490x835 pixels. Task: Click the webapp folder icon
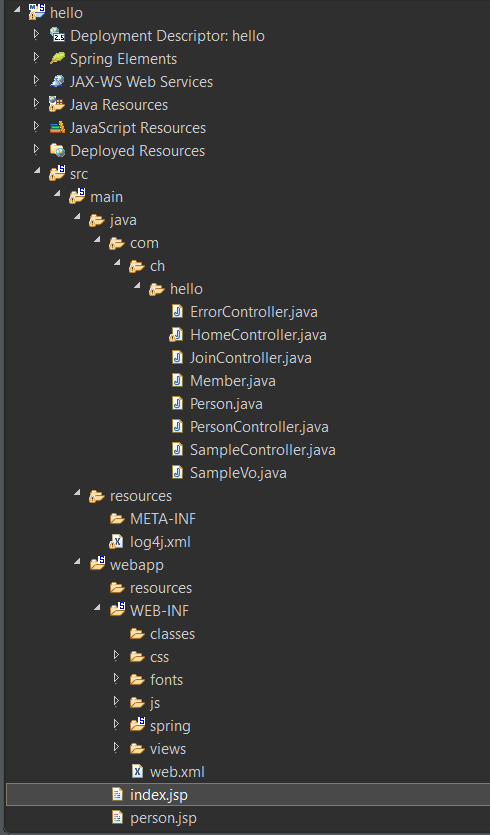(97, 564)
